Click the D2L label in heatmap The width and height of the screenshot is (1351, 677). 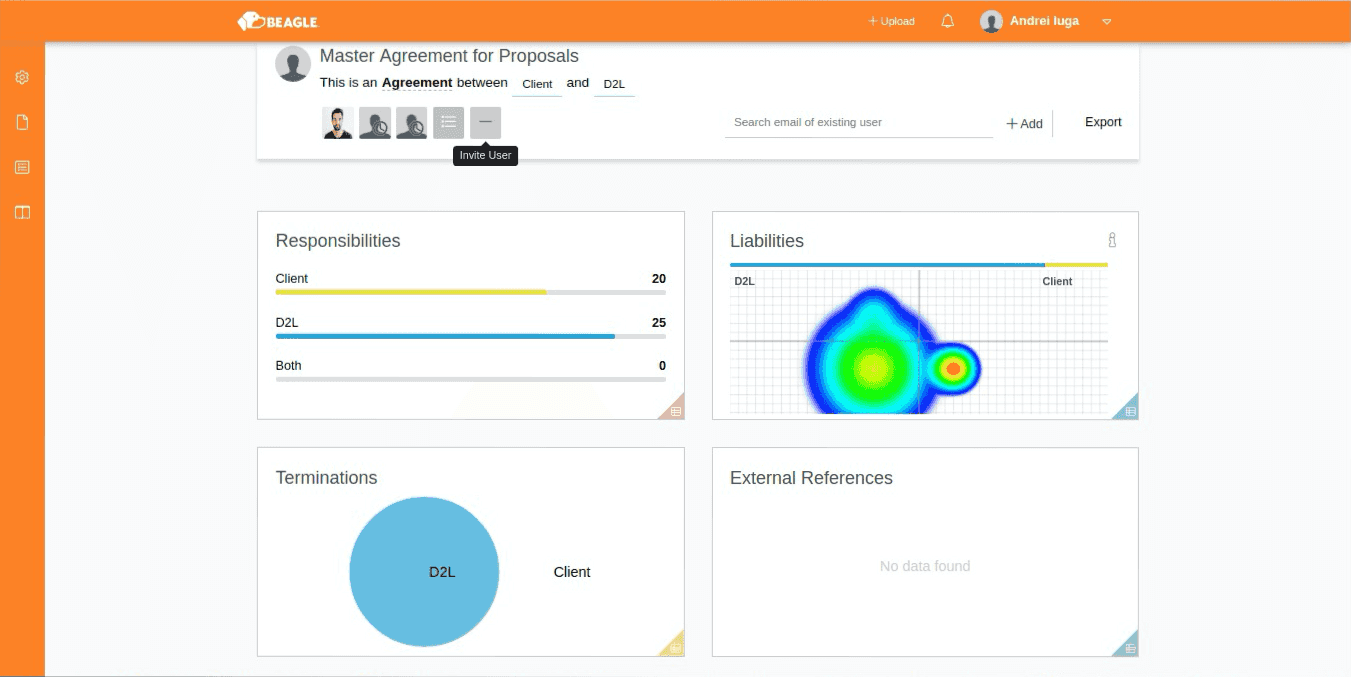click(x=745, y=282)
